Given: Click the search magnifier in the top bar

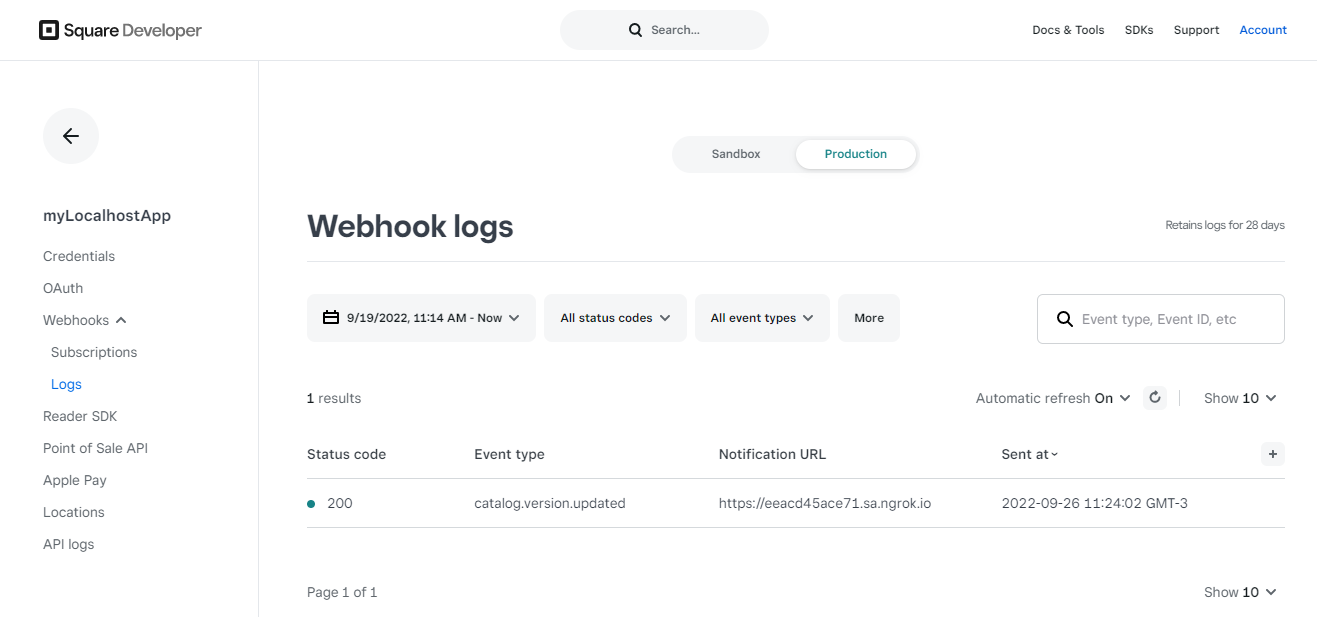Looking at the screenshot, I should pos(636,30).
